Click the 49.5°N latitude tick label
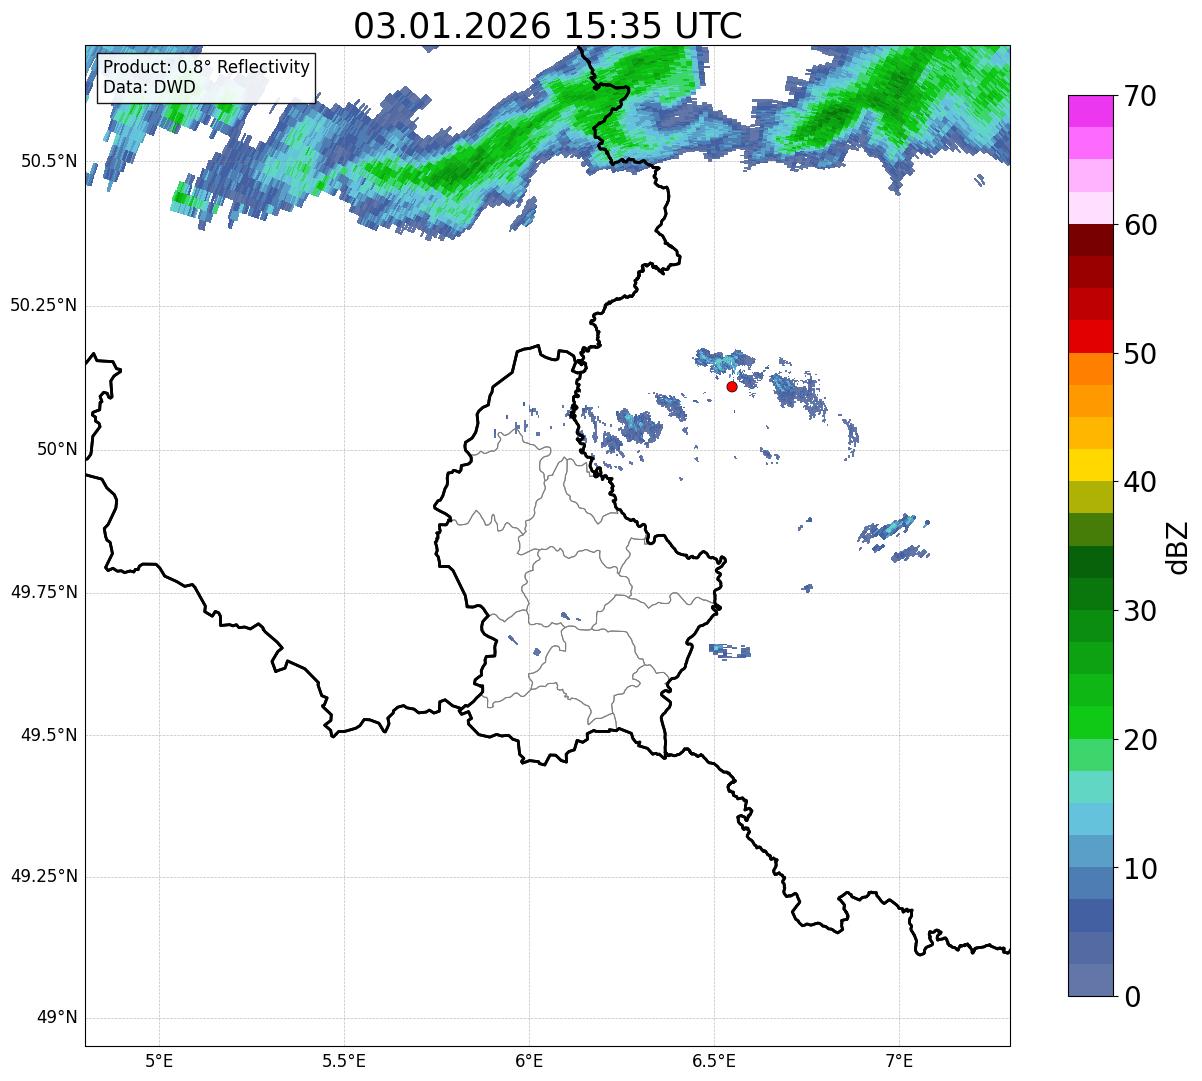1202x1081 pixels. [48, 735]
